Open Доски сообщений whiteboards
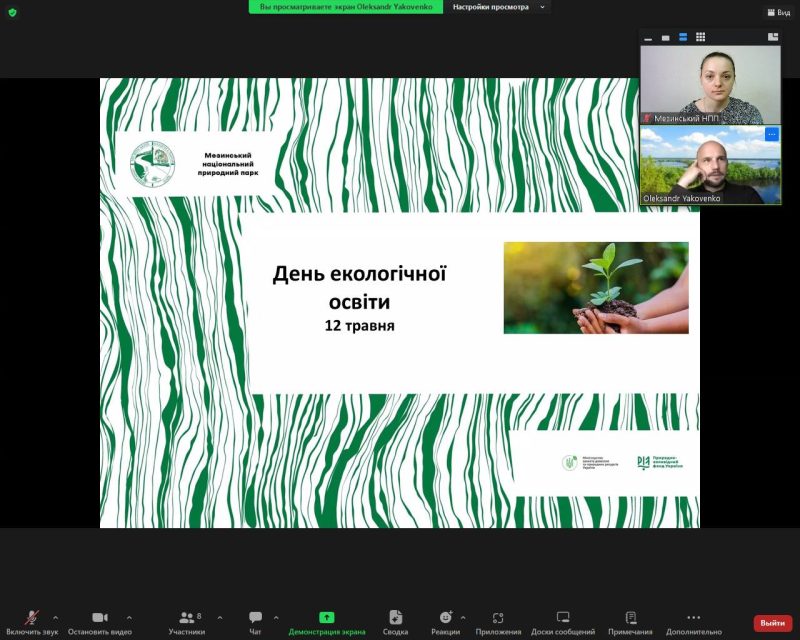This screenshot has width=800, height=640. point(562,622)
